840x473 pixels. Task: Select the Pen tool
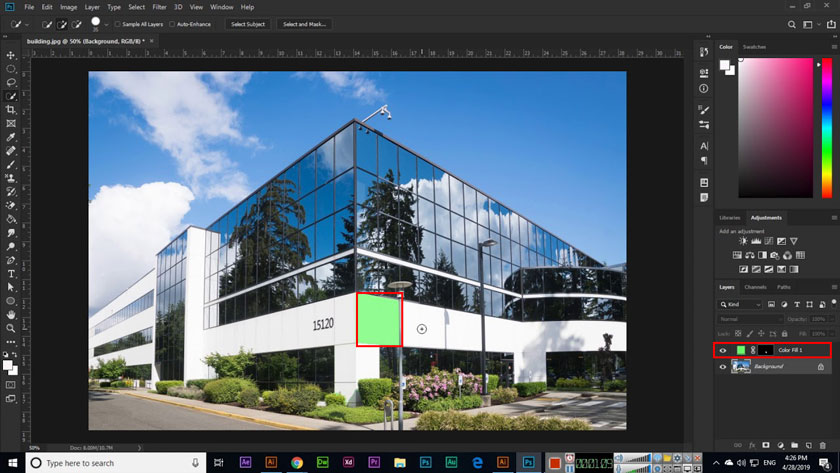coord(10,260)
